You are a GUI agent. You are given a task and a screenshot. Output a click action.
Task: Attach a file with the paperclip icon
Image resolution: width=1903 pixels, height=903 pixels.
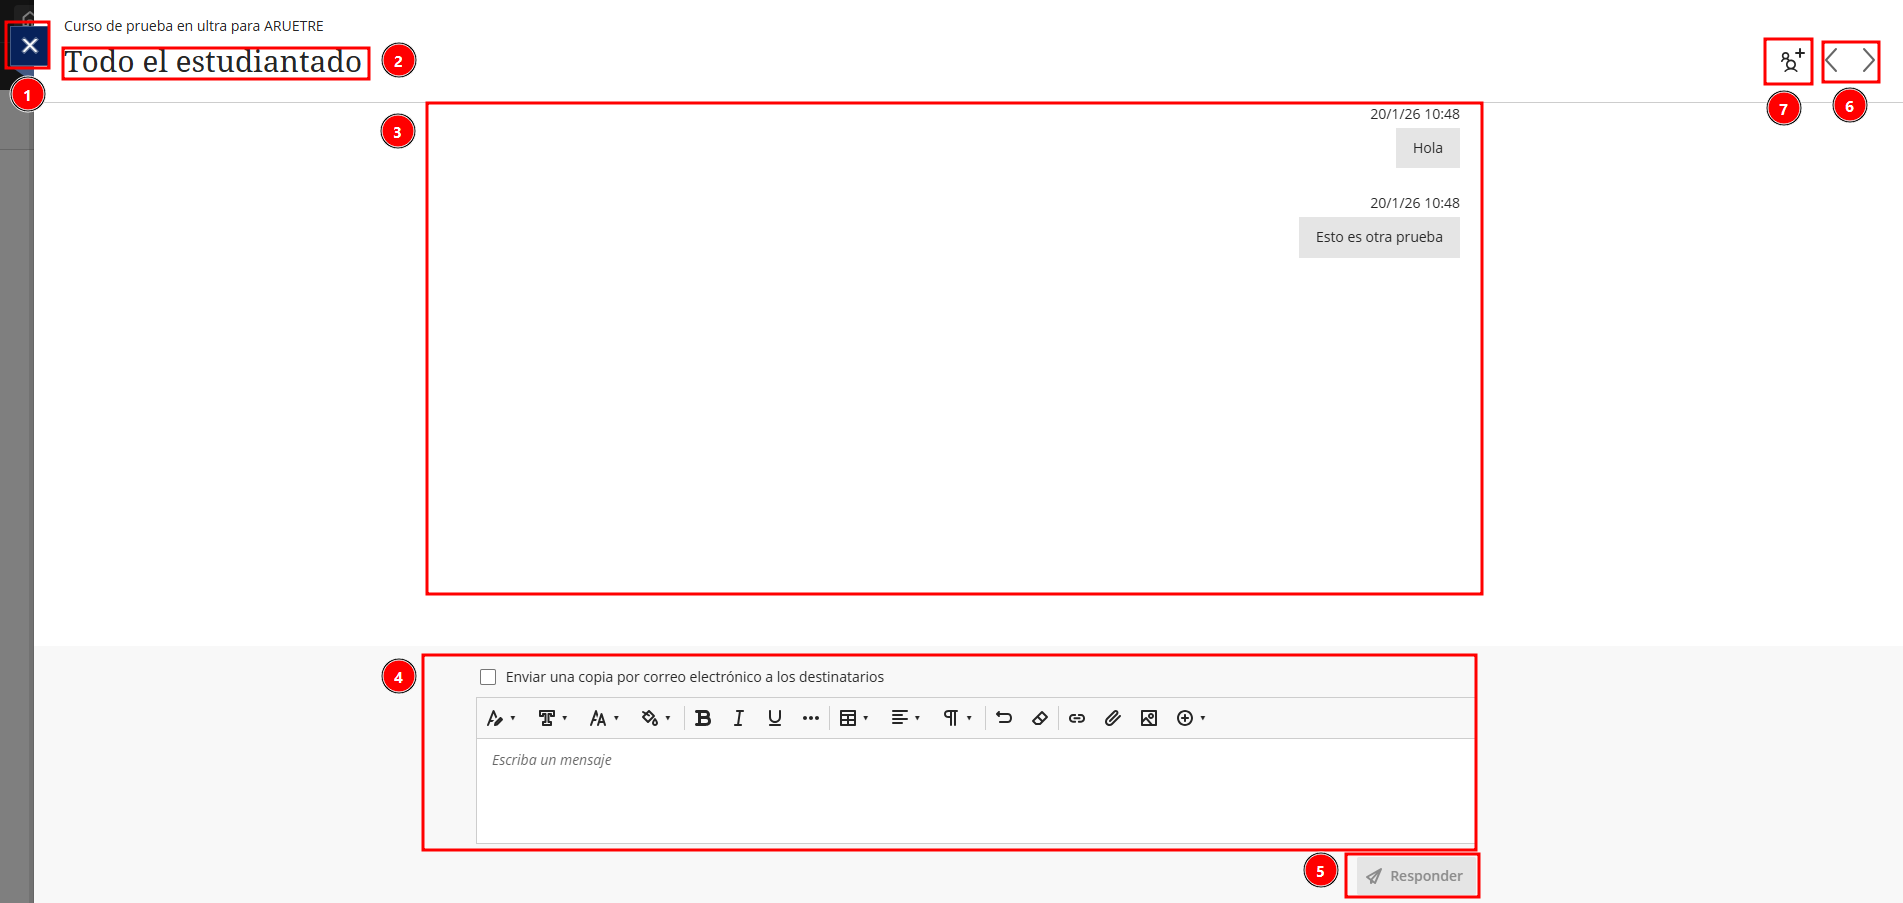click(x=1112, y=718)
